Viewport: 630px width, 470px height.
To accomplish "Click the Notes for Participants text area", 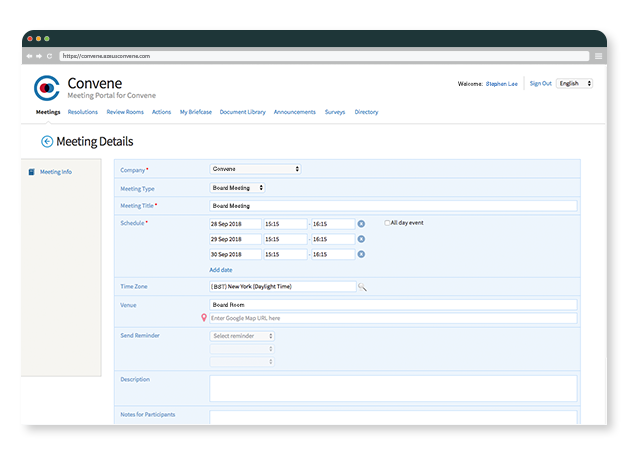I will tap(393, 417).
